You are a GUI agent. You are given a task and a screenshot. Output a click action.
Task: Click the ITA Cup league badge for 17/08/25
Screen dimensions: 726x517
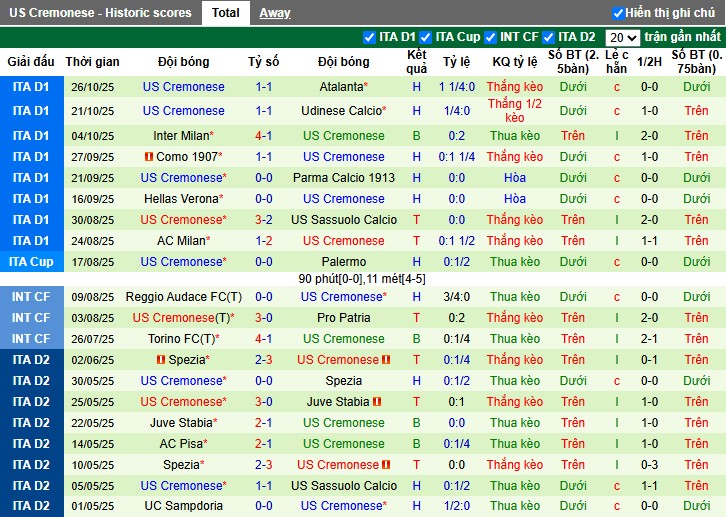(31, 262)
